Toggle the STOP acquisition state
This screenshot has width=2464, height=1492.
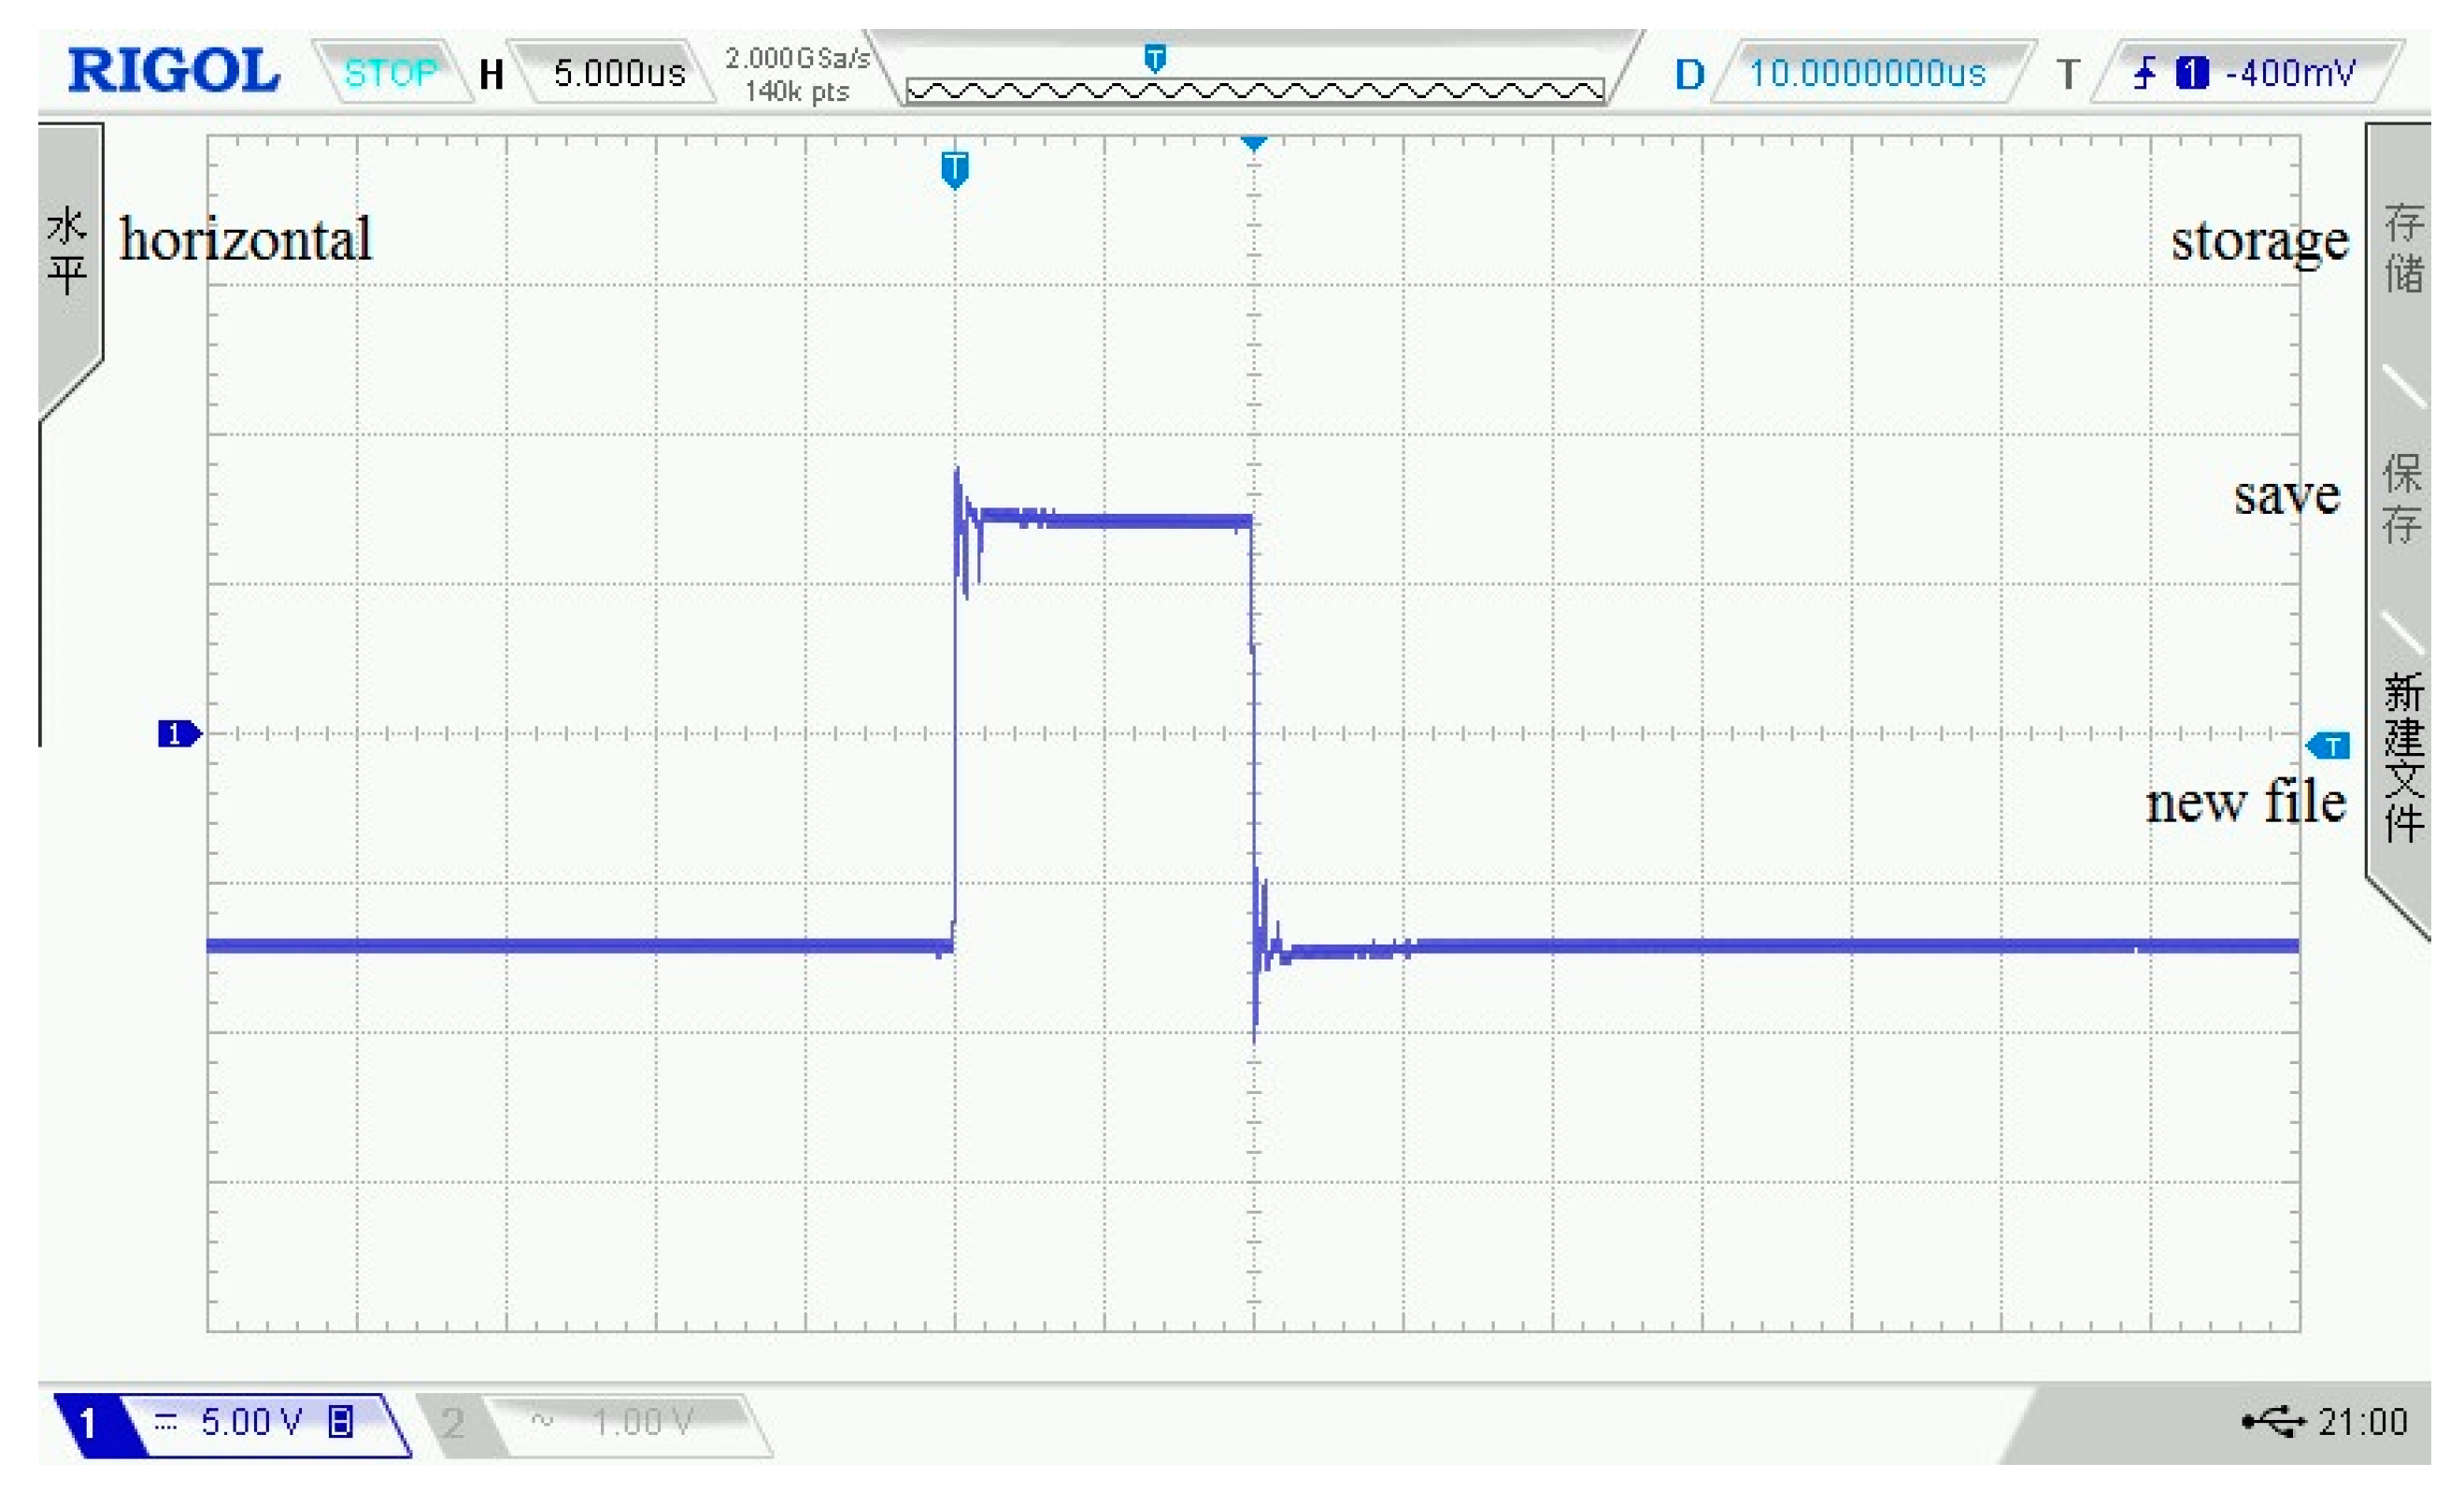coord(392,72)
